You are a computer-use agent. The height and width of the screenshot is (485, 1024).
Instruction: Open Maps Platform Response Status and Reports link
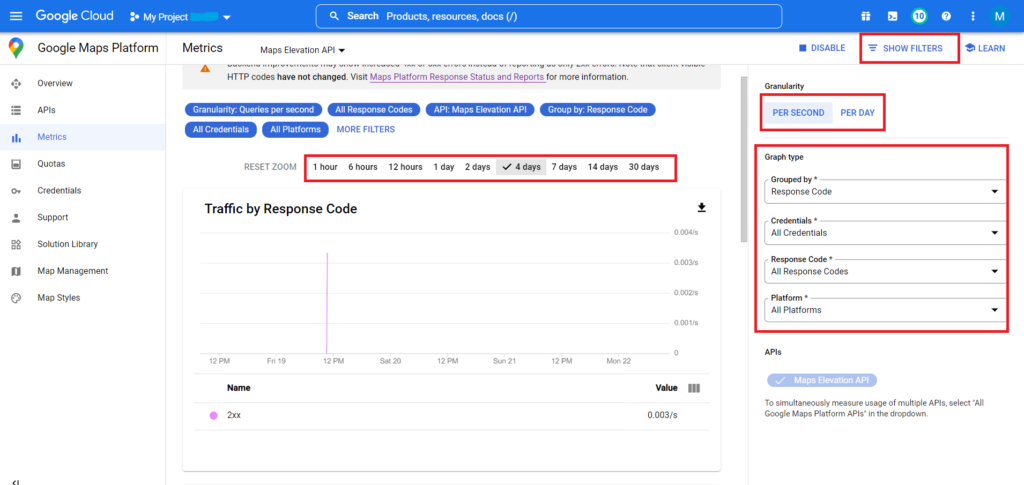[457, 77]
